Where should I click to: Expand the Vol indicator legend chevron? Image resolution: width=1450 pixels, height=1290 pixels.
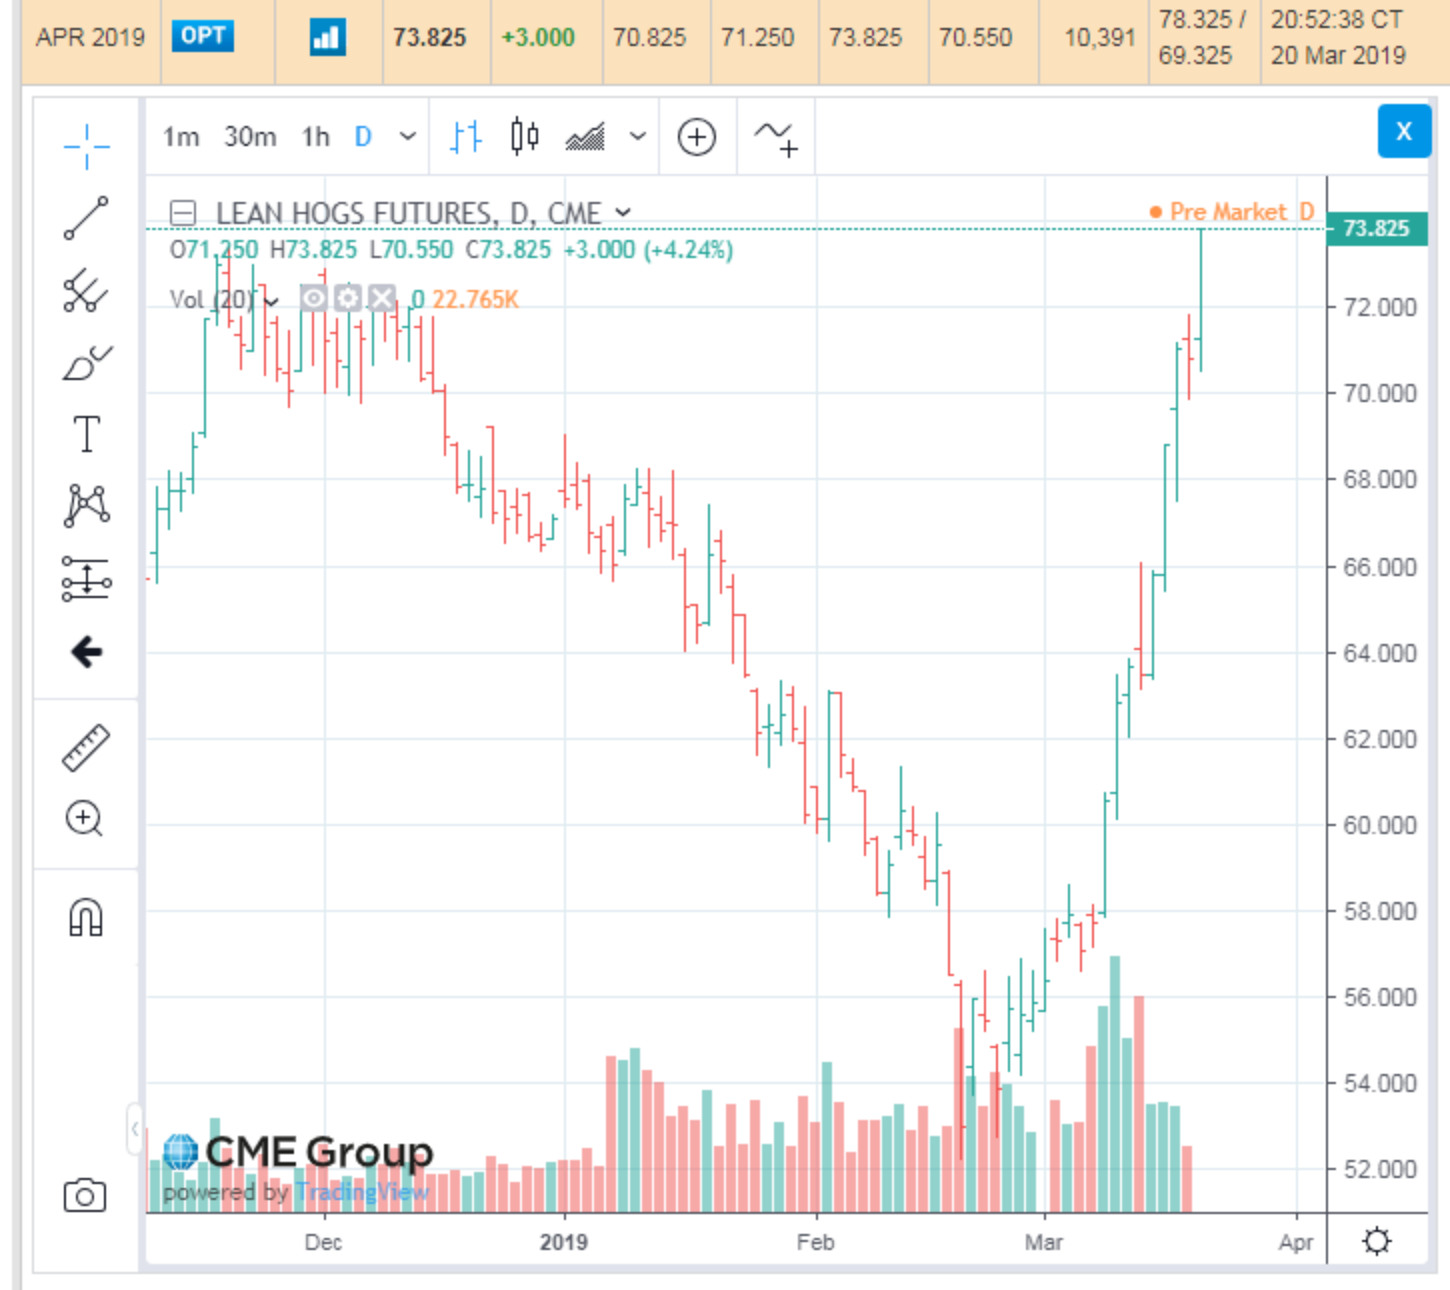271,300
